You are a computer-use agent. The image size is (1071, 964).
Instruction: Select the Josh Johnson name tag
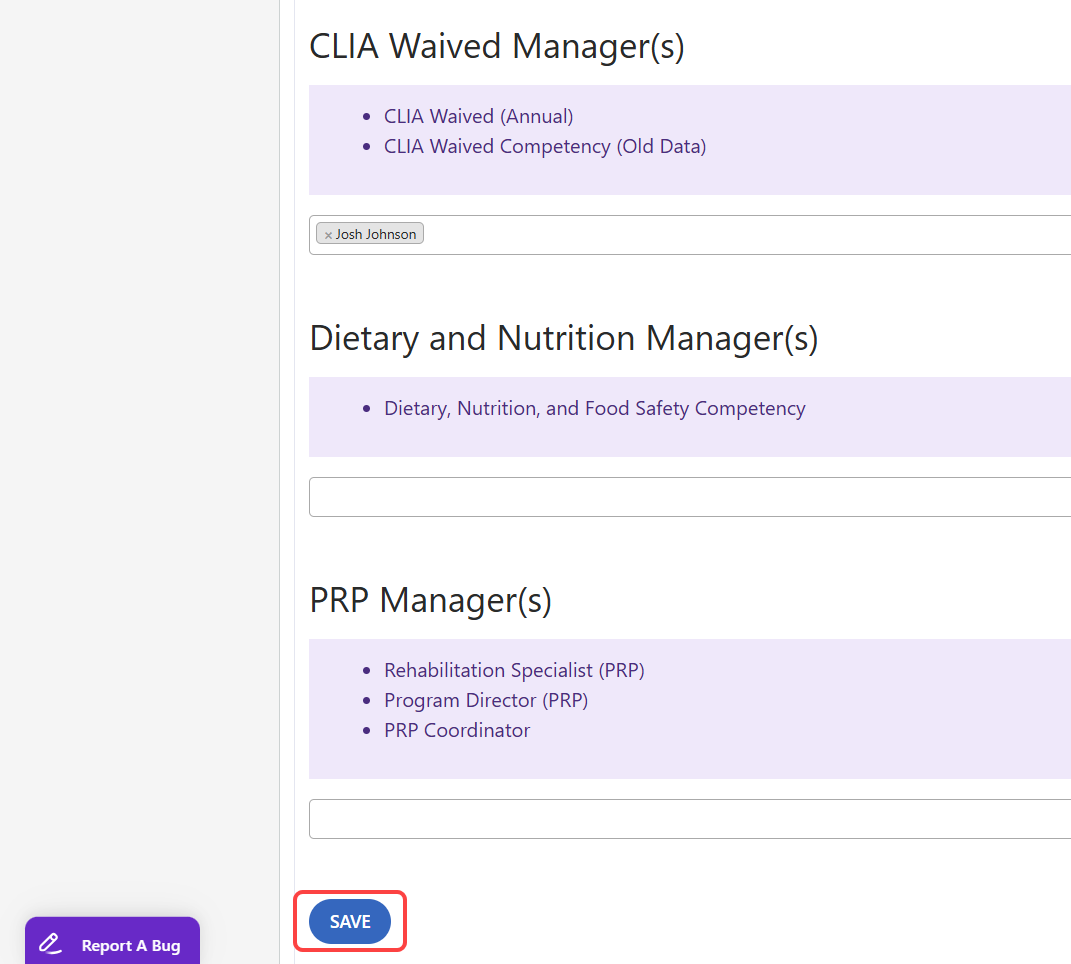pos(376,234)
